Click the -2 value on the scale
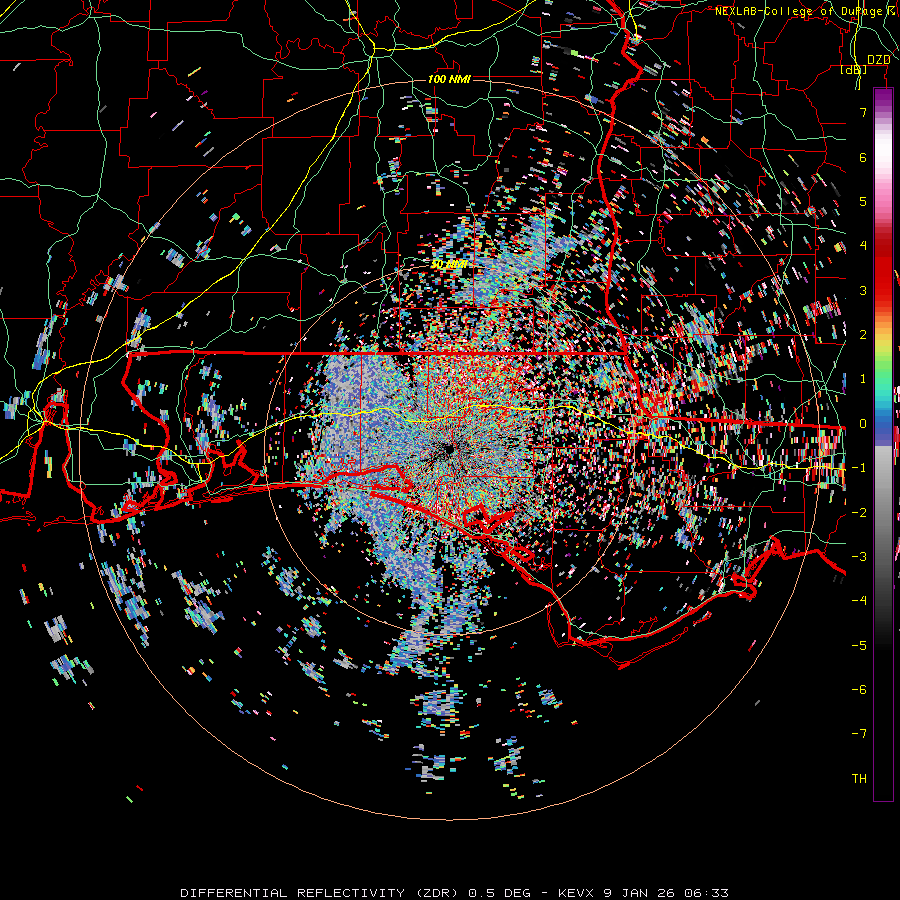 coord(859,513)
